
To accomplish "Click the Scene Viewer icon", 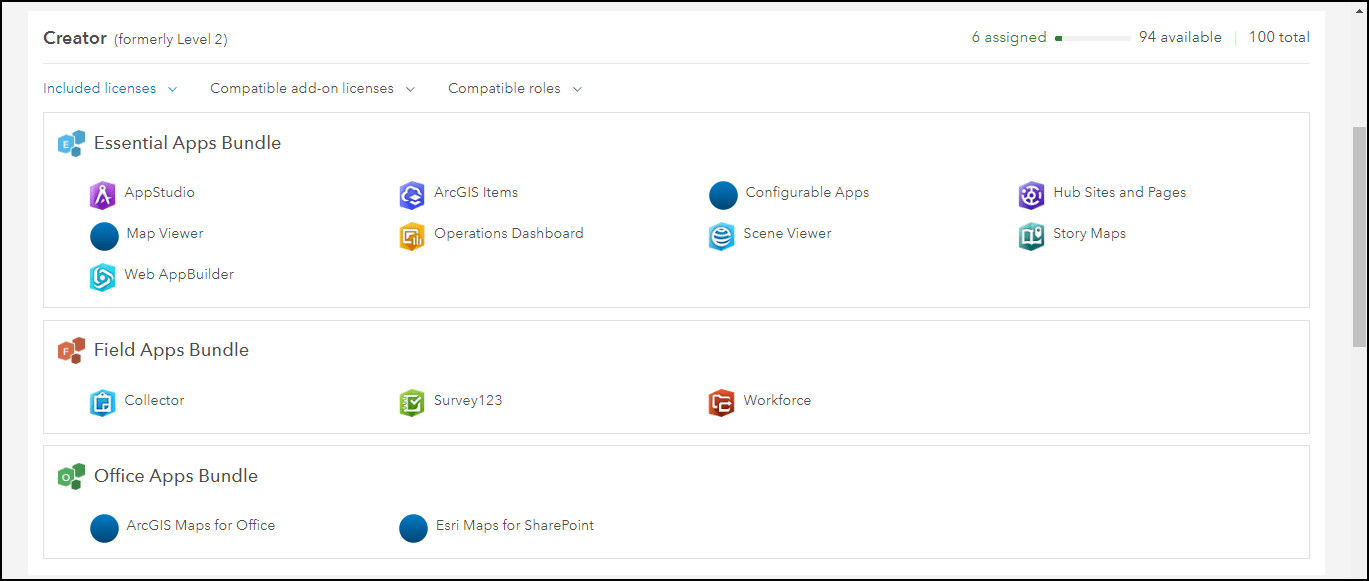I will (721, 236).
